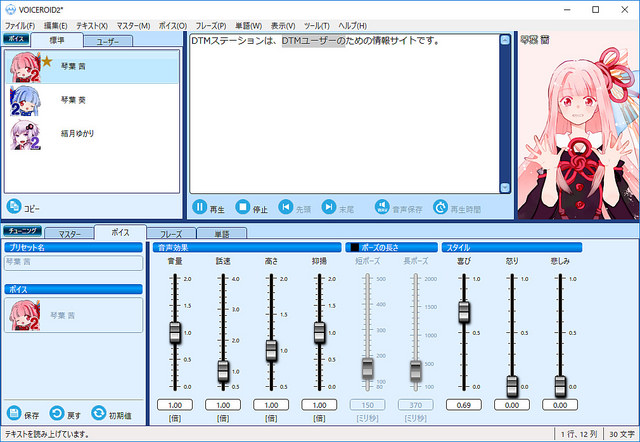Click the 高さ pitch slider handle
Screen dimensions: 640x442
tap(271, 350)
